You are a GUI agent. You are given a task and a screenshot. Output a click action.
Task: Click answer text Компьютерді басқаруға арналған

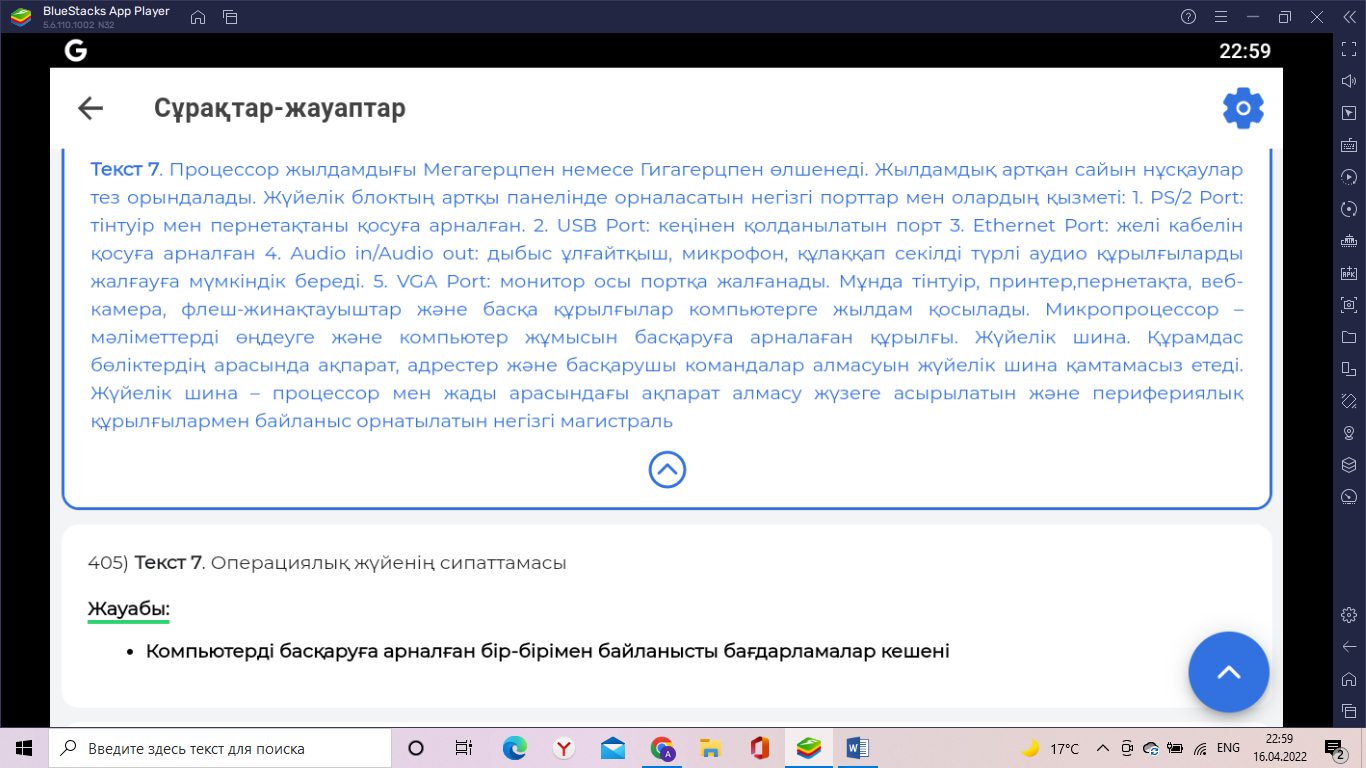pos(548,651)
